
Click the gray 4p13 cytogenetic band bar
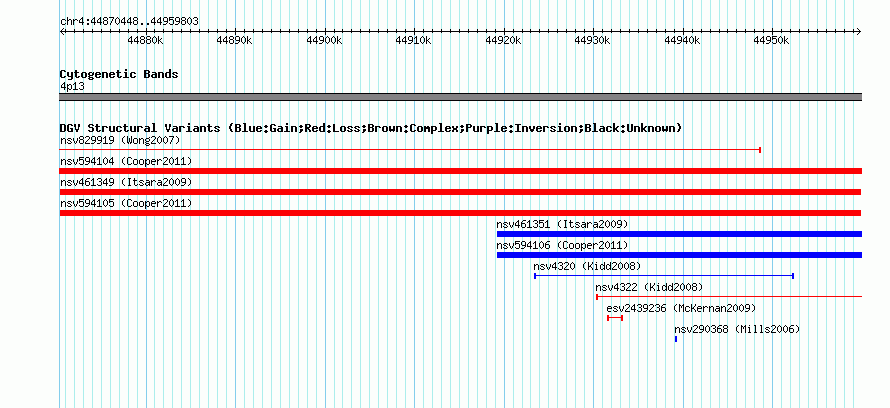click(x=461, y=97)
